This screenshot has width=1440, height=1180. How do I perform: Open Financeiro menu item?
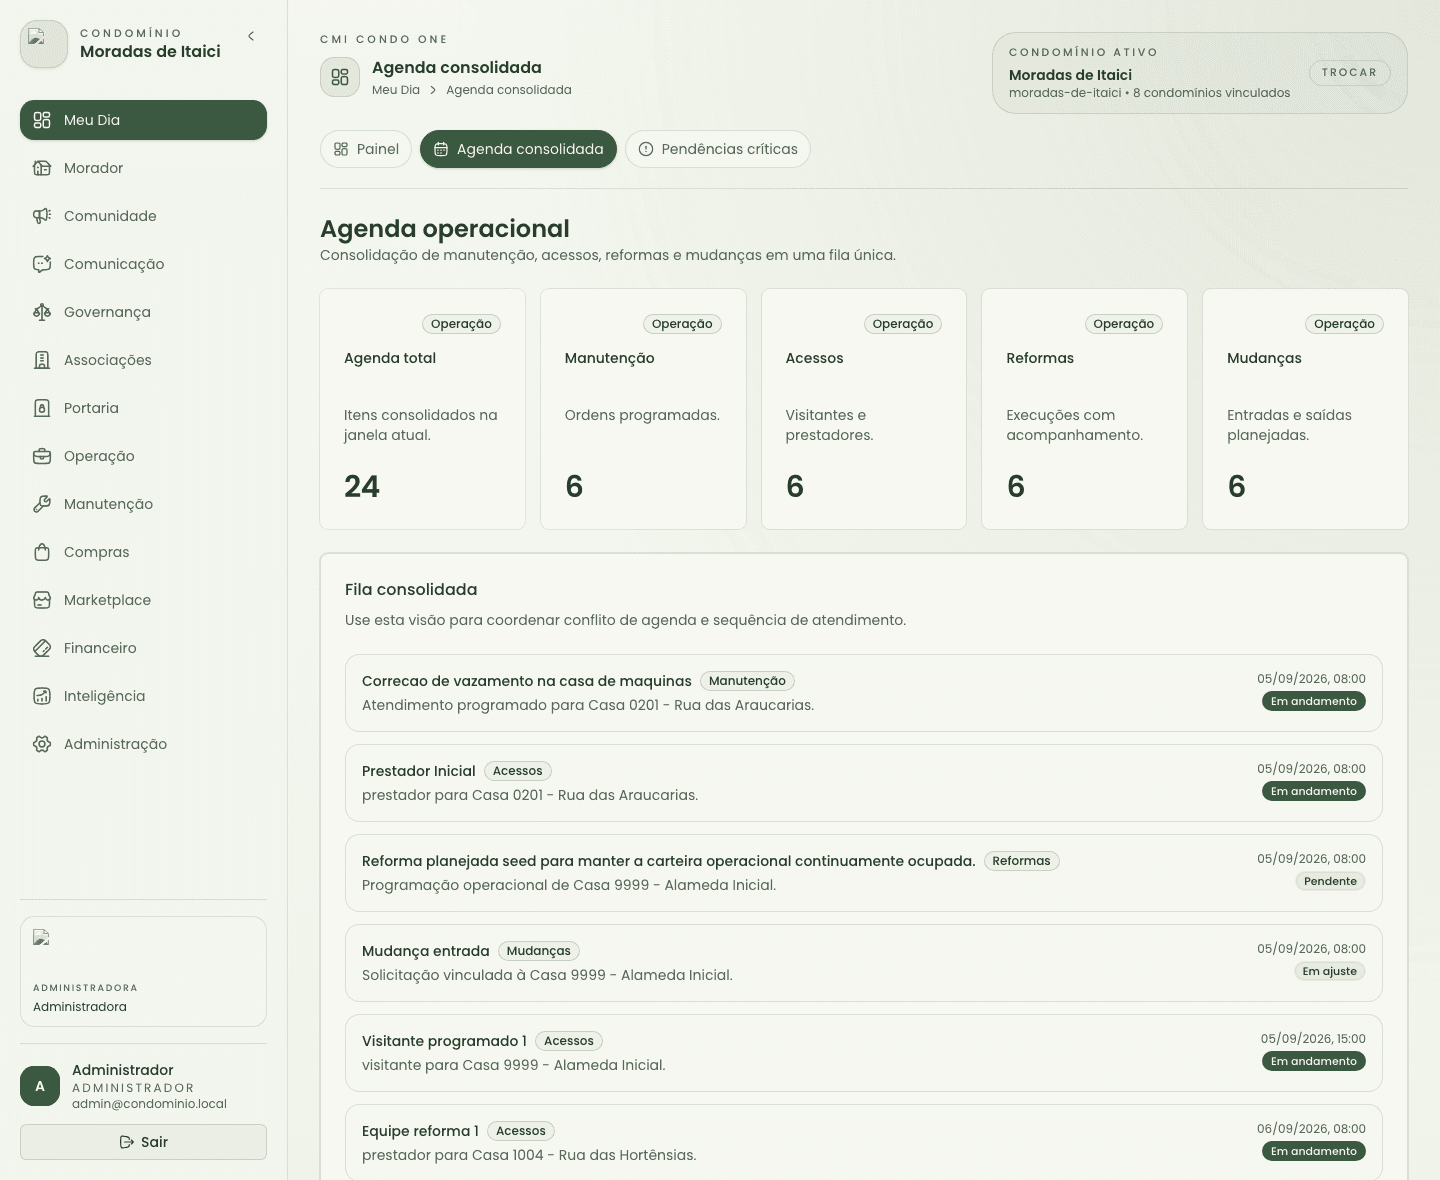click(x=143, y=648)
